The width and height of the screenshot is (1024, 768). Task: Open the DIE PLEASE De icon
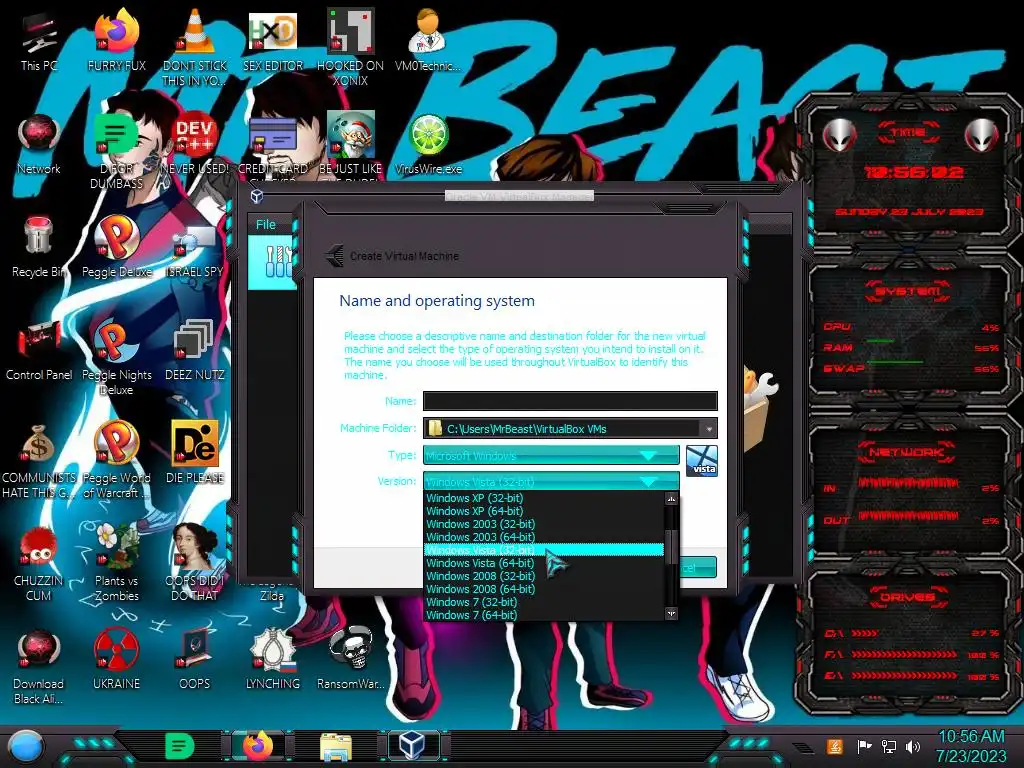tap(195, 452)
